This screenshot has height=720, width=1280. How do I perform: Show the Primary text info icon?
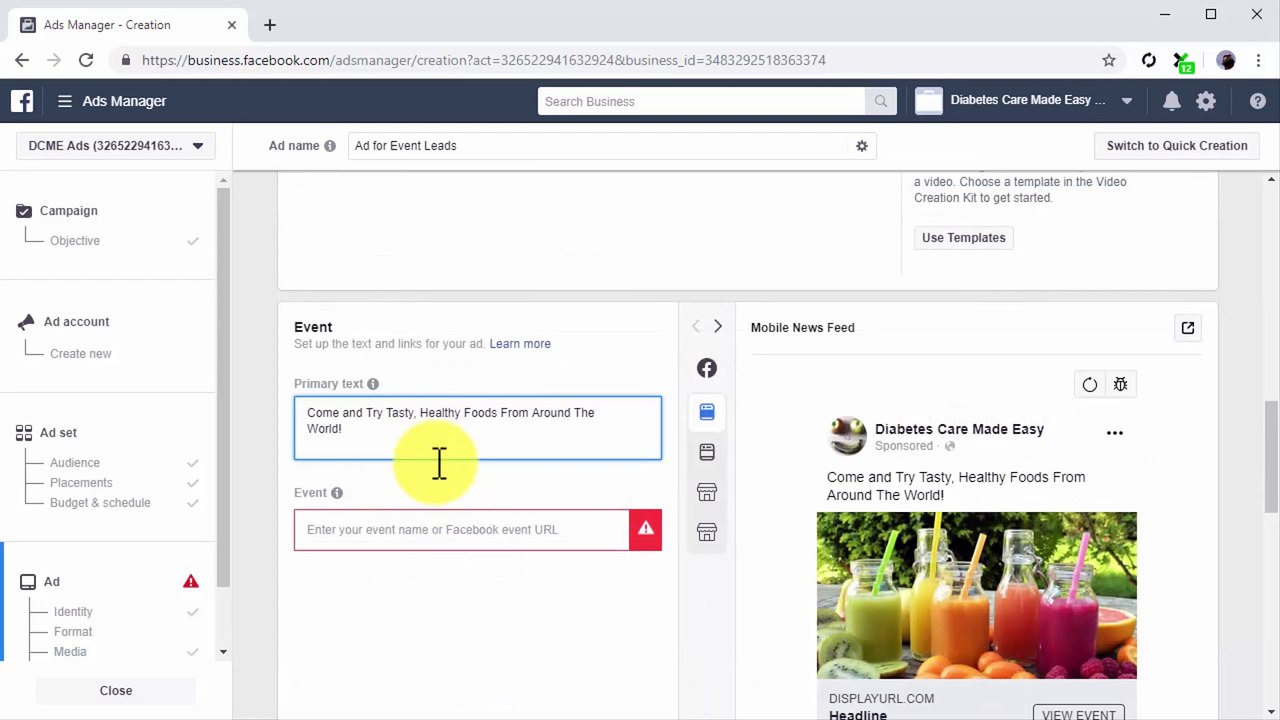coord(373,384)
